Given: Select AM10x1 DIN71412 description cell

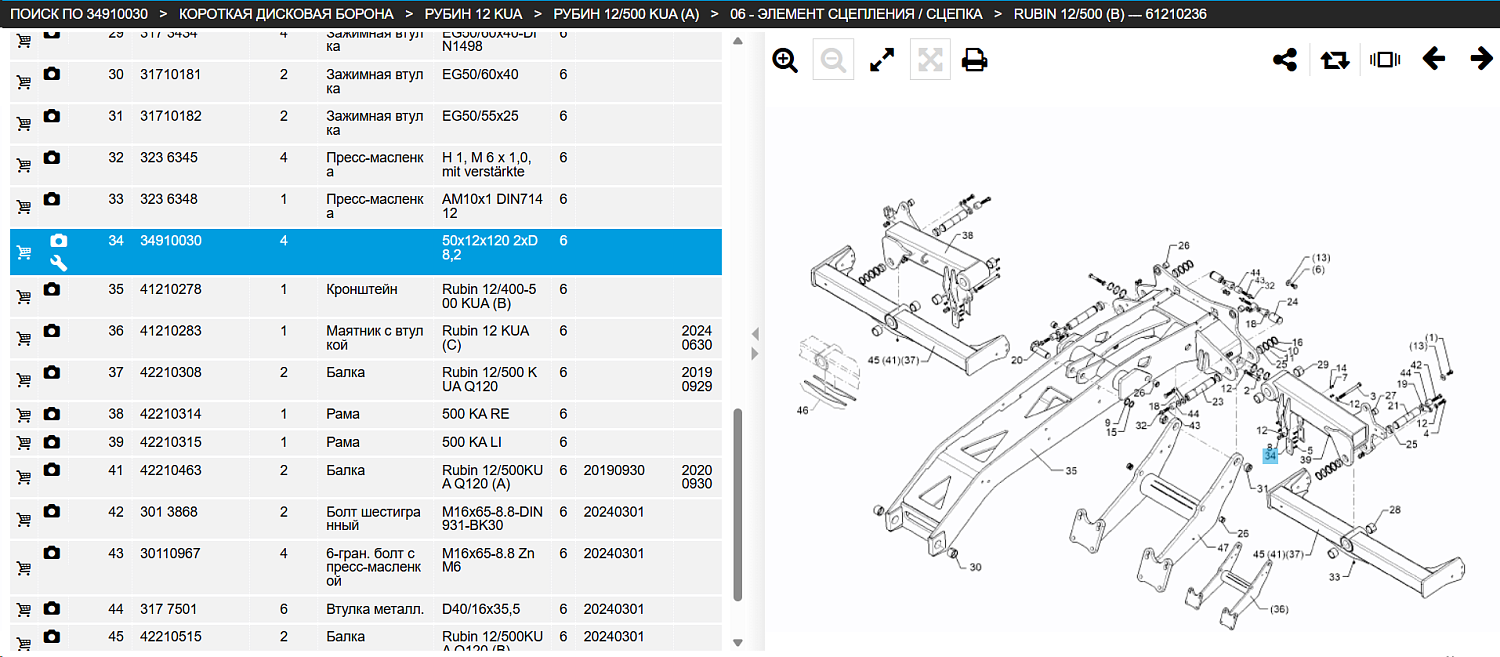Looking at the screenshot, I should [x=493, y=206].
